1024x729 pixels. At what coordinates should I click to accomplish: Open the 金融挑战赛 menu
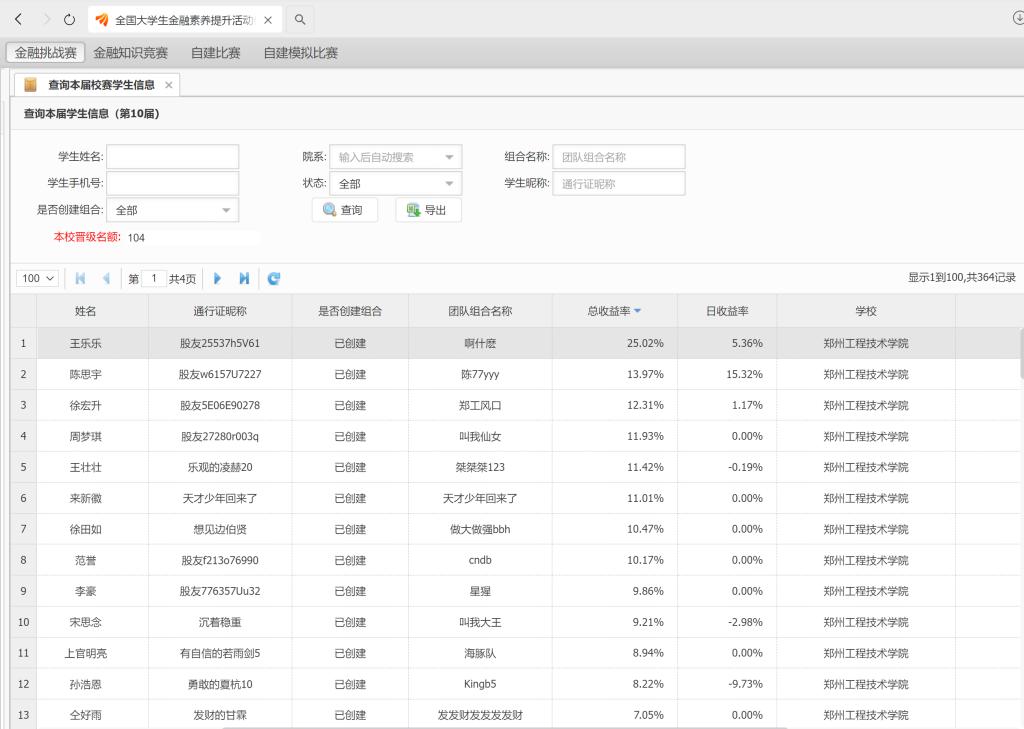[46, 53]
